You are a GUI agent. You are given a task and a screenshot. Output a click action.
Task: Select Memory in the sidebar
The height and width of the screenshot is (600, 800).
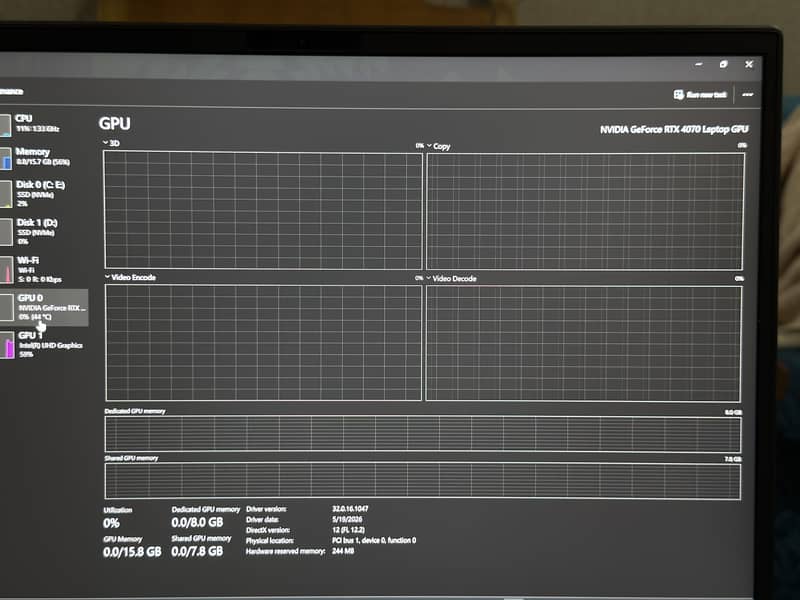(x=43, y=157)
